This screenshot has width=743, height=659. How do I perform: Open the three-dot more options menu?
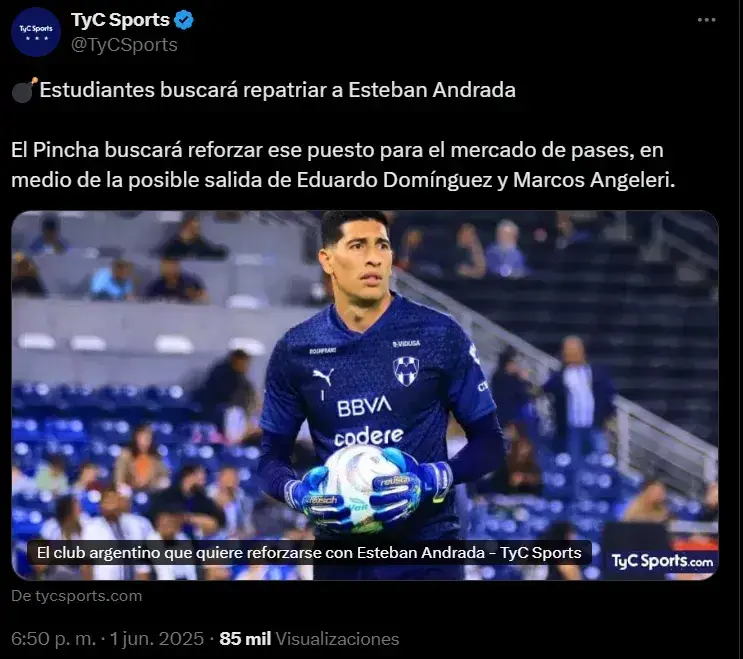706,20
